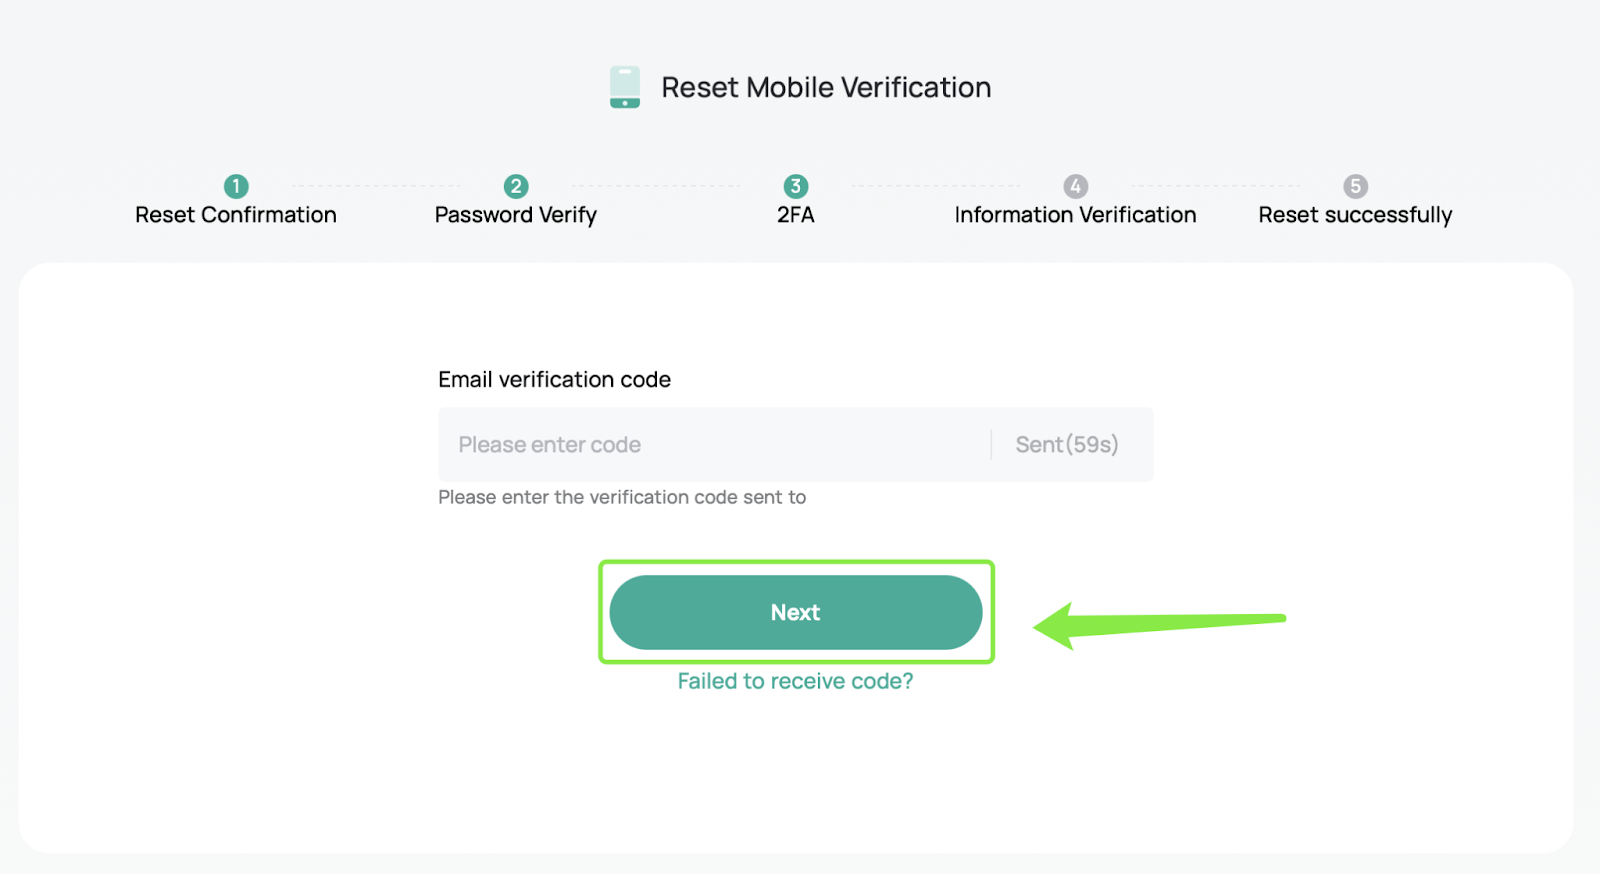This screenshot has height=874, width=1600.
Task: Click the mobile phone icon beside the title
Action: coord(625,87)
